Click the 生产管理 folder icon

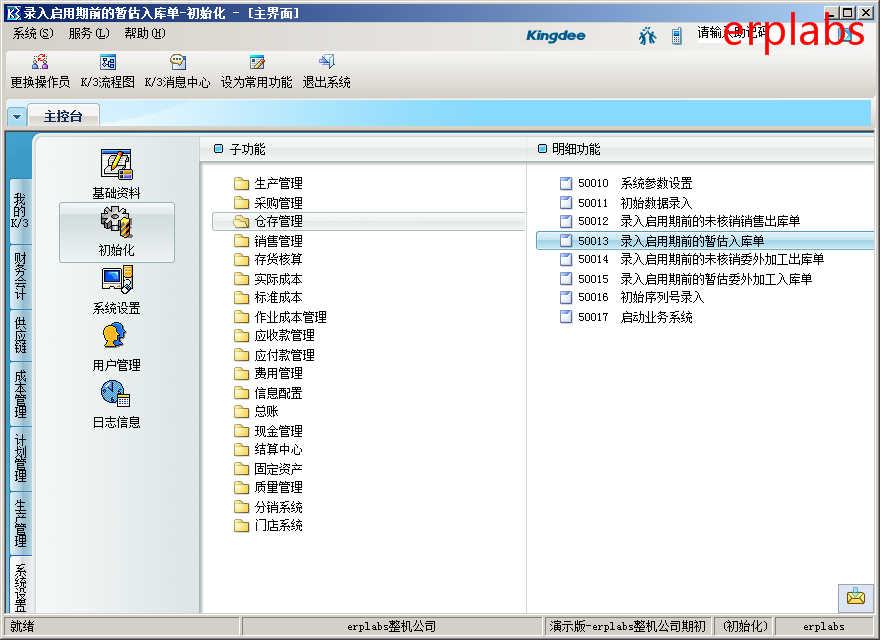click(241, 184)
